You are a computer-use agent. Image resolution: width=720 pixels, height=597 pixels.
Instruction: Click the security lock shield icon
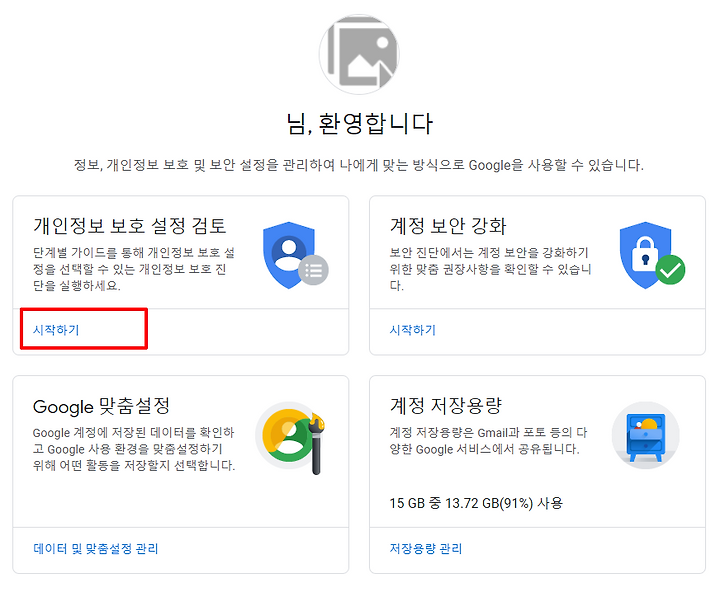coord(652,255)
